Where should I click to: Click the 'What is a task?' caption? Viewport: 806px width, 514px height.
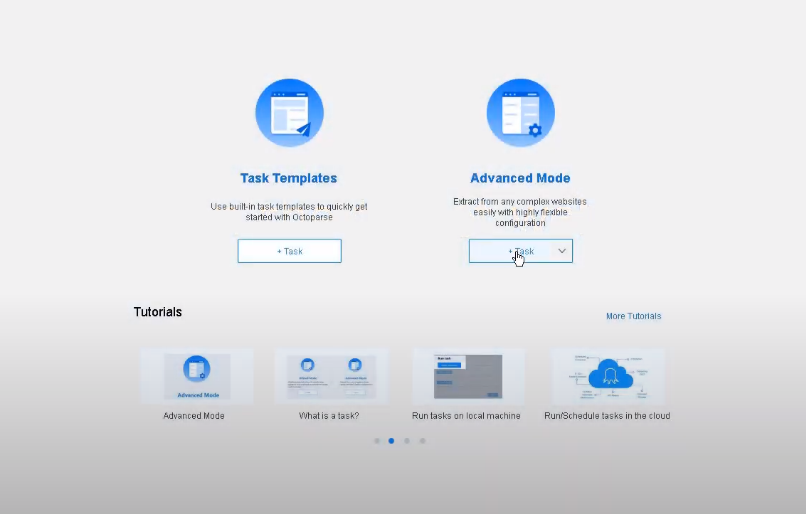click(x=329, y=416)
